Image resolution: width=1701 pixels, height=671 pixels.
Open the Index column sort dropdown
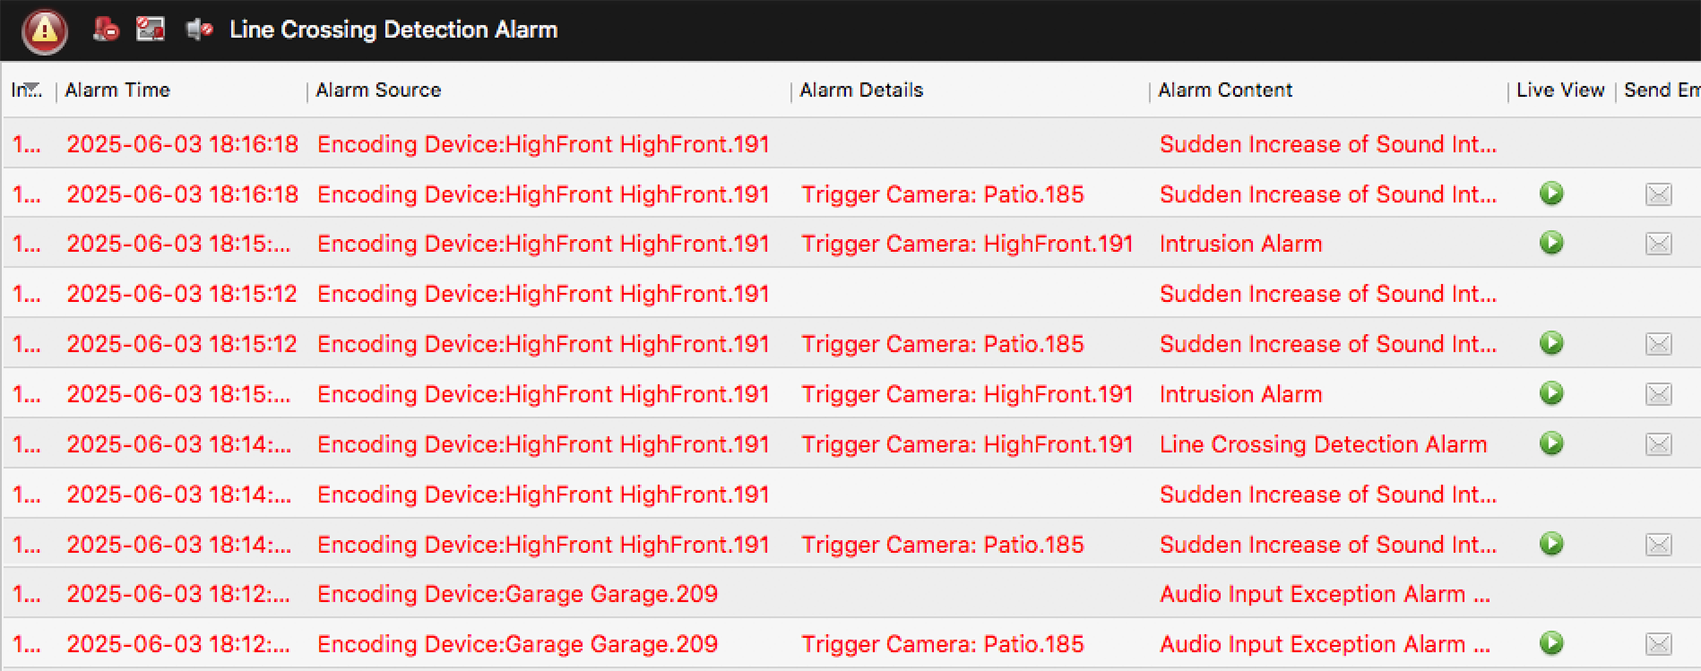29,89
